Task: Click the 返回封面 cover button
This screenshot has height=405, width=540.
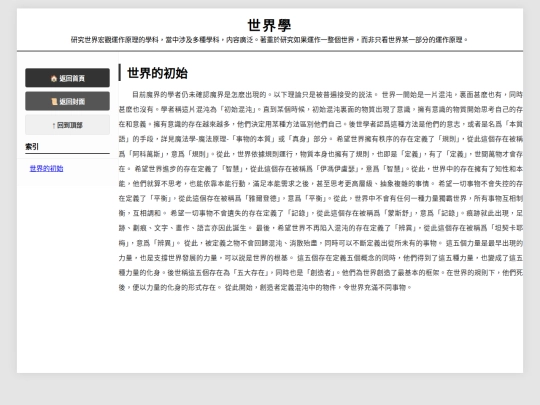Action: click(68, 101)
